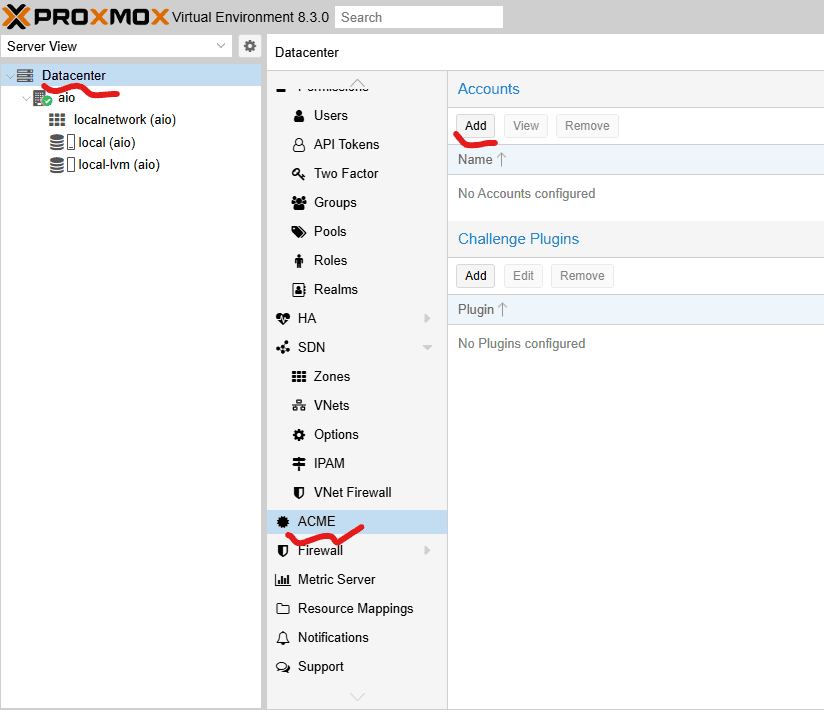824x710 pixels.
Task: Click the Metric Server chart icon
Action: [x=283, y=580]
